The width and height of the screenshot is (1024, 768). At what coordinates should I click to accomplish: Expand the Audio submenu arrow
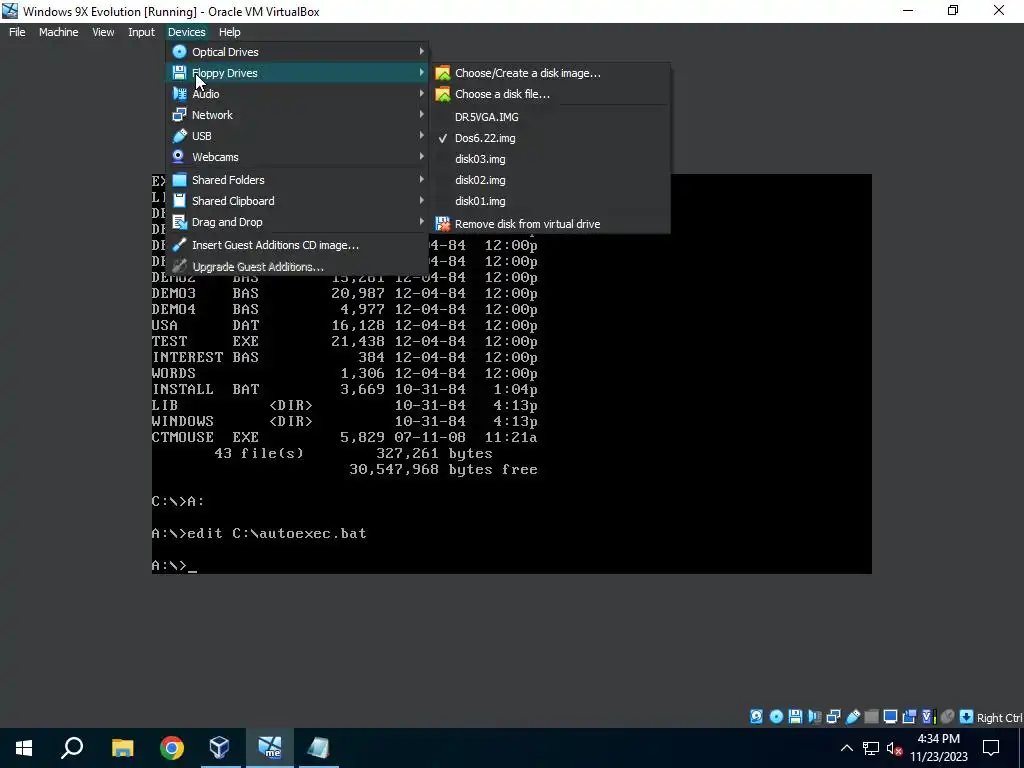421,93
